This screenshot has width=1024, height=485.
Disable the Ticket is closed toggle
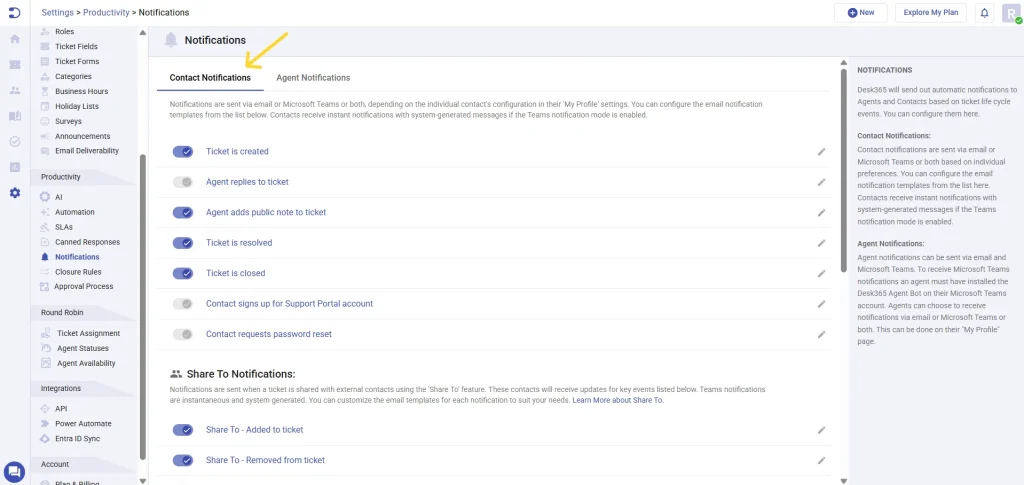[183, 274]
